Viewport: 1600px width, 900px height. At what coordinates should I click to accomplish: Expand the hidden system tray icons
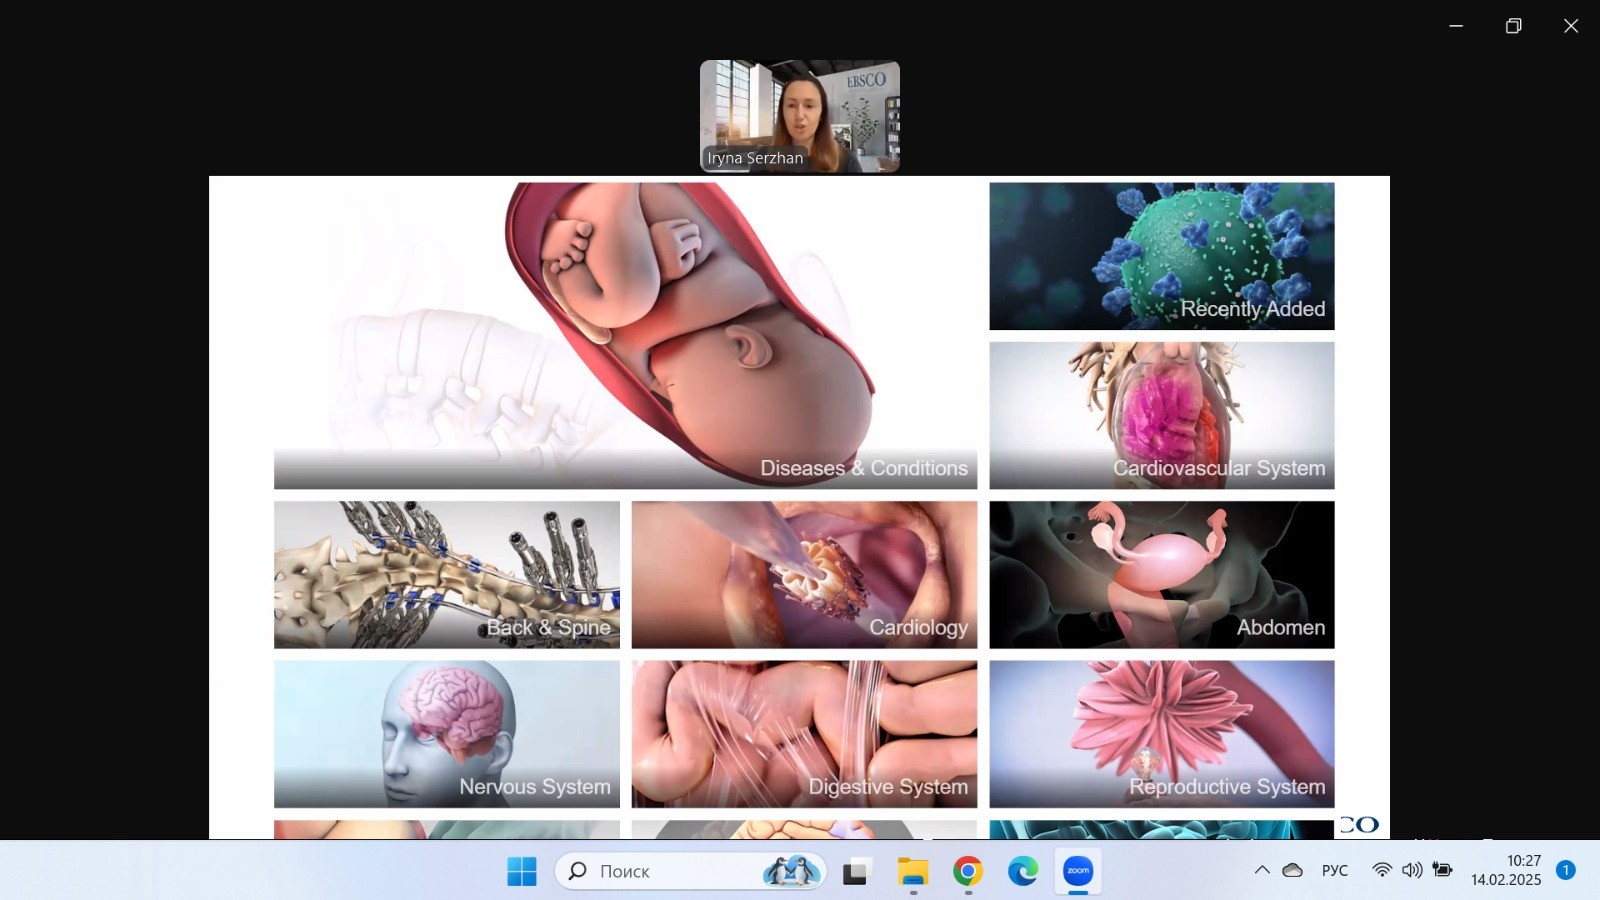click(x=1262, y=870)
